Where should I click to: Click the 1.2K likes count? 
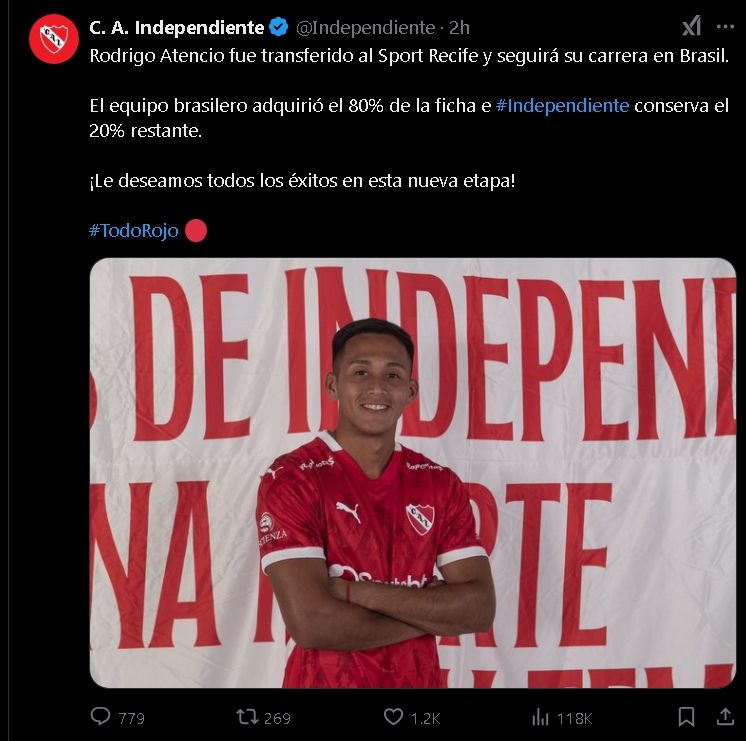click(425, 718)
